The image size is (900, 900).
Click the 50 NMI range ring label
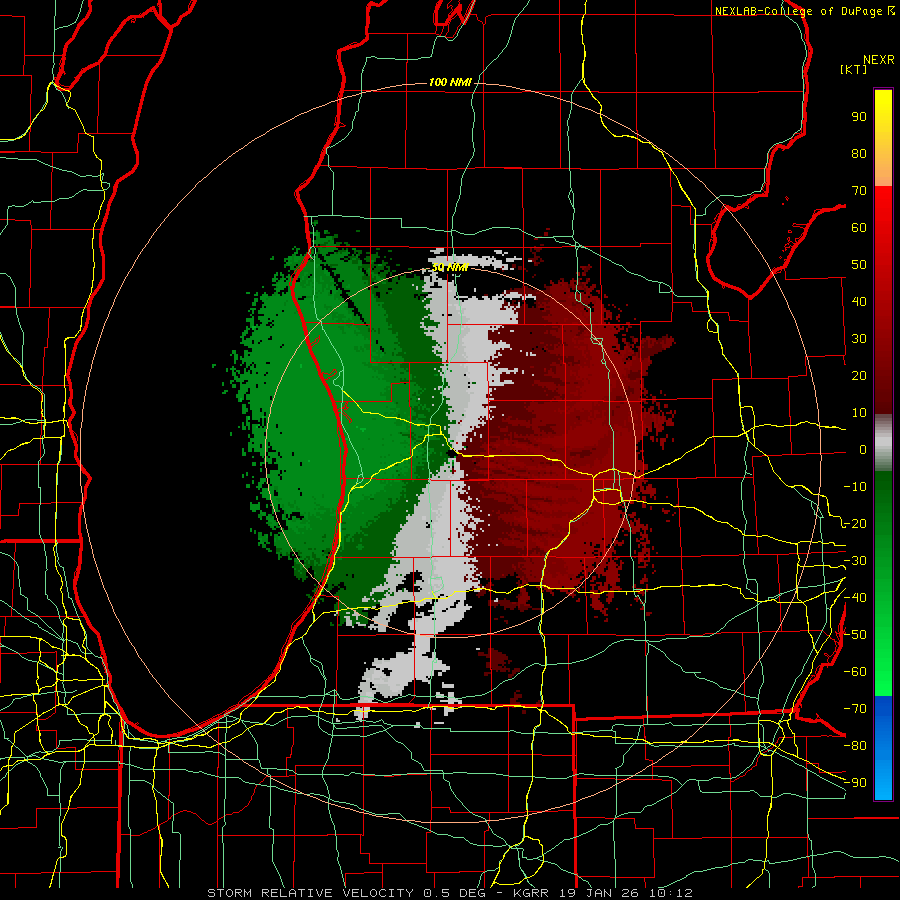(450, 267)
